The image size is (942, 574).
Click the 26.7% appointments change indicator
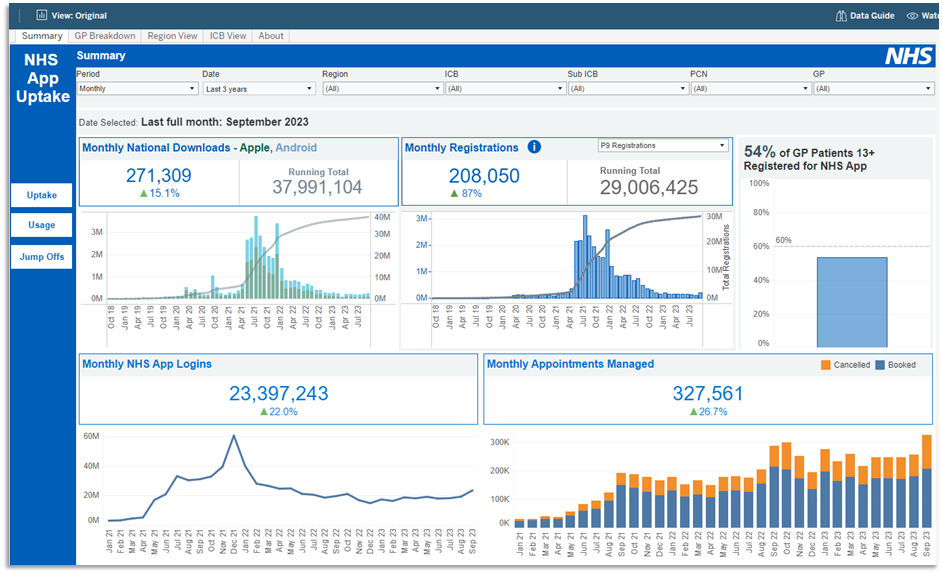[x=708, y=412]
